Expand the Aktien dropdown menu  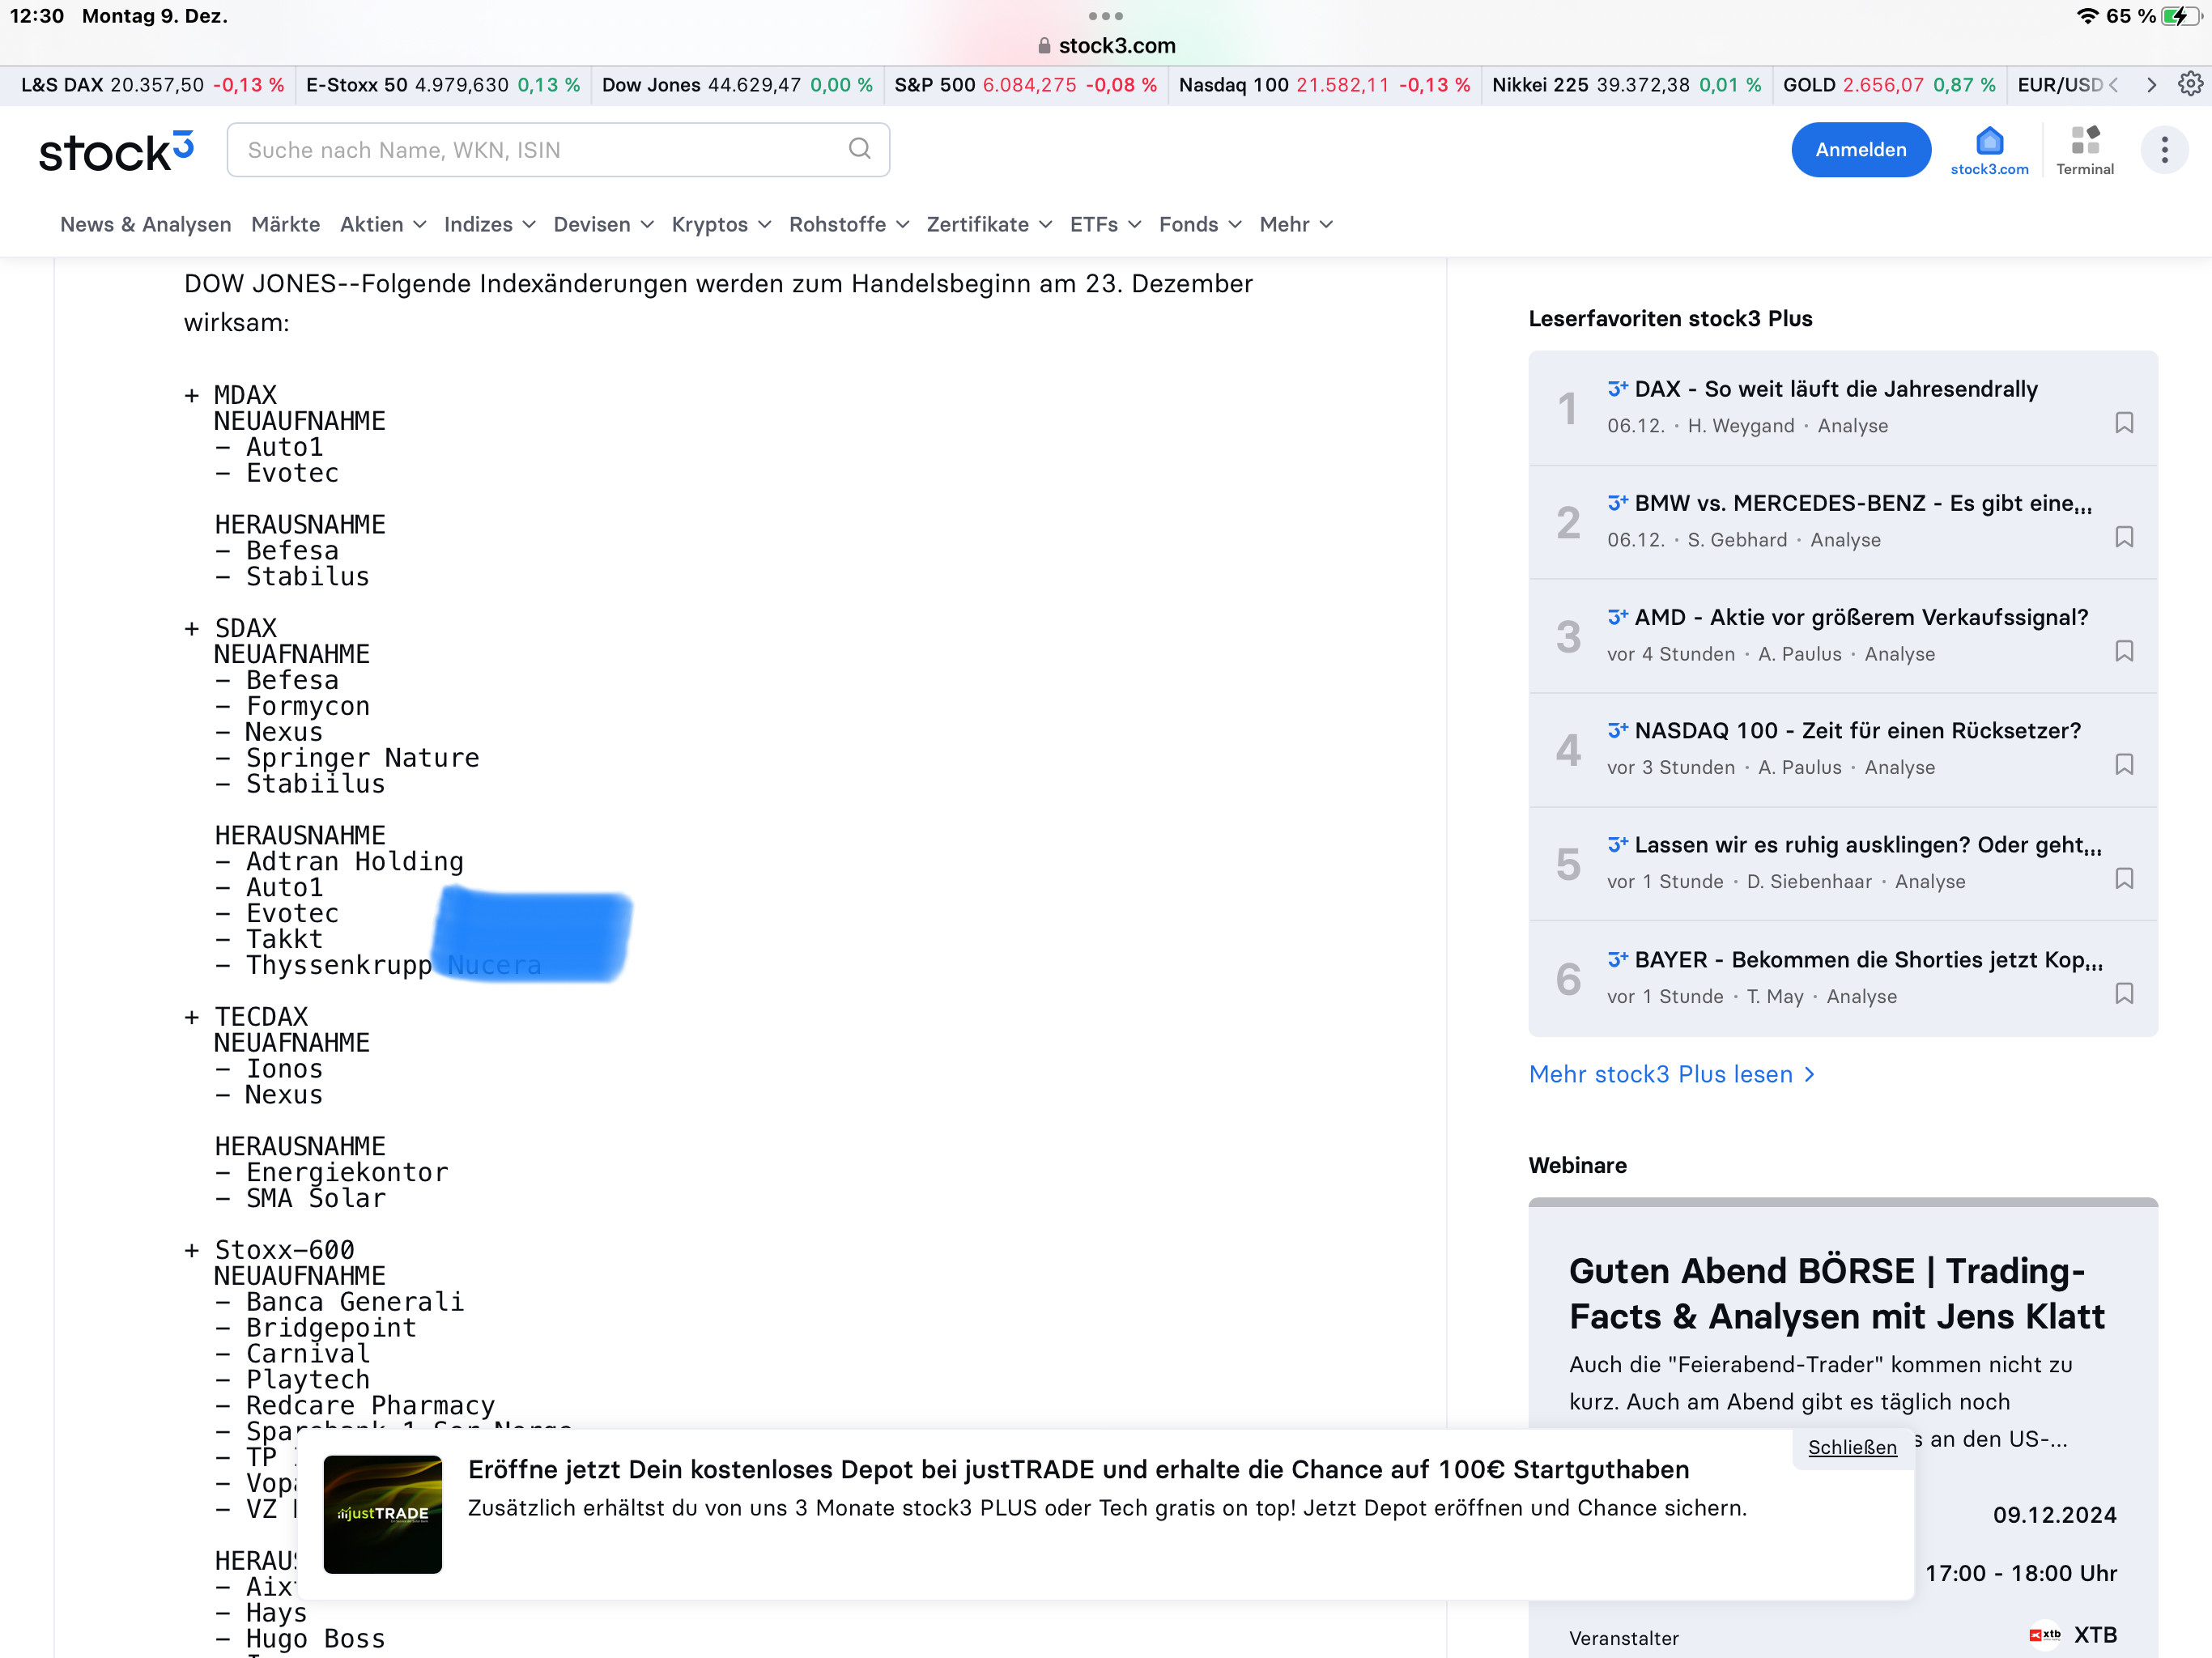(383, 225)
